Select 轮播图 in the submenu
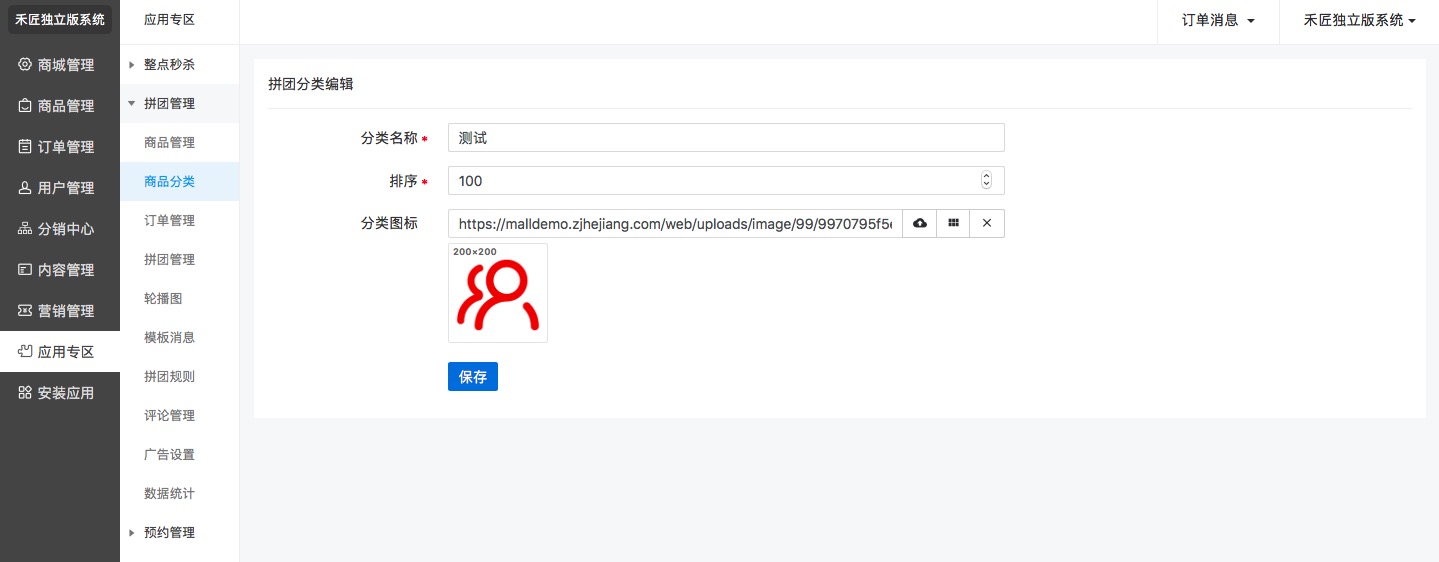 click(163, 298)
